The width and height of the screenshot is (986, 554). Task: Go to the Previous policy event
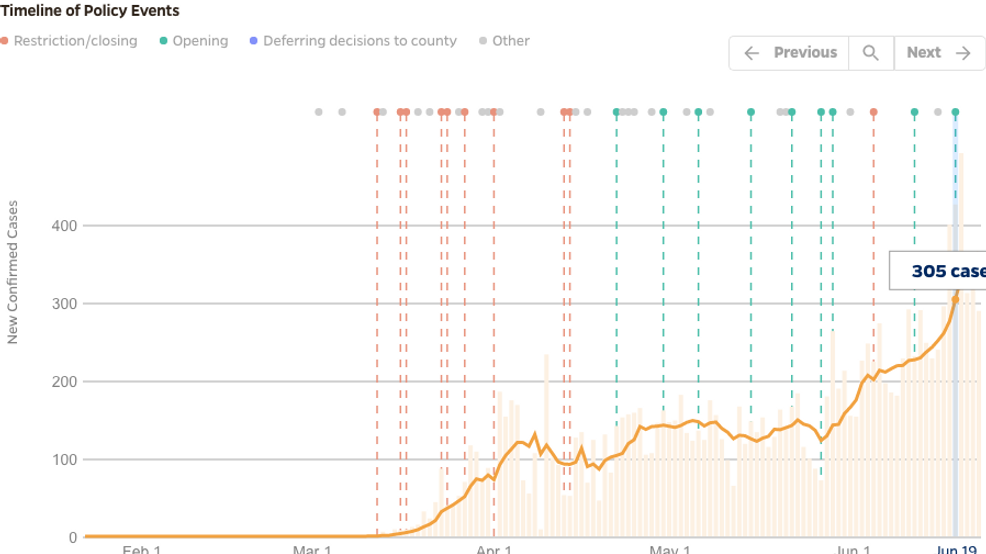[x=789, y=53]
